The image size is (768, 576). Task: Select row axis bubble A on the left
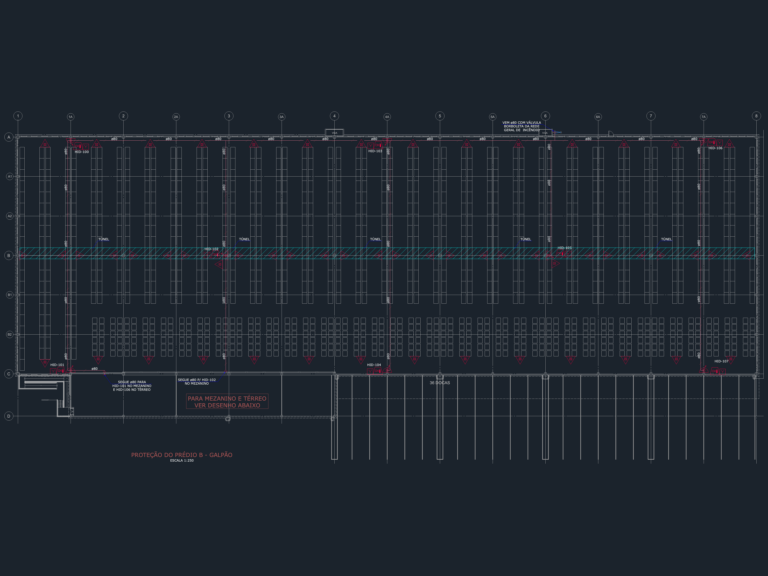point(8,137)
